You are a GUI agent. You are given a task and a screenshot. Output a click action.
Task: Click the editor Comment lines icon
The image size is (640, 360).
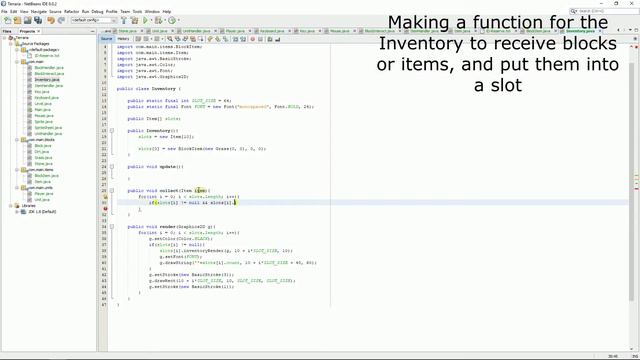click(x=270, y=39)
